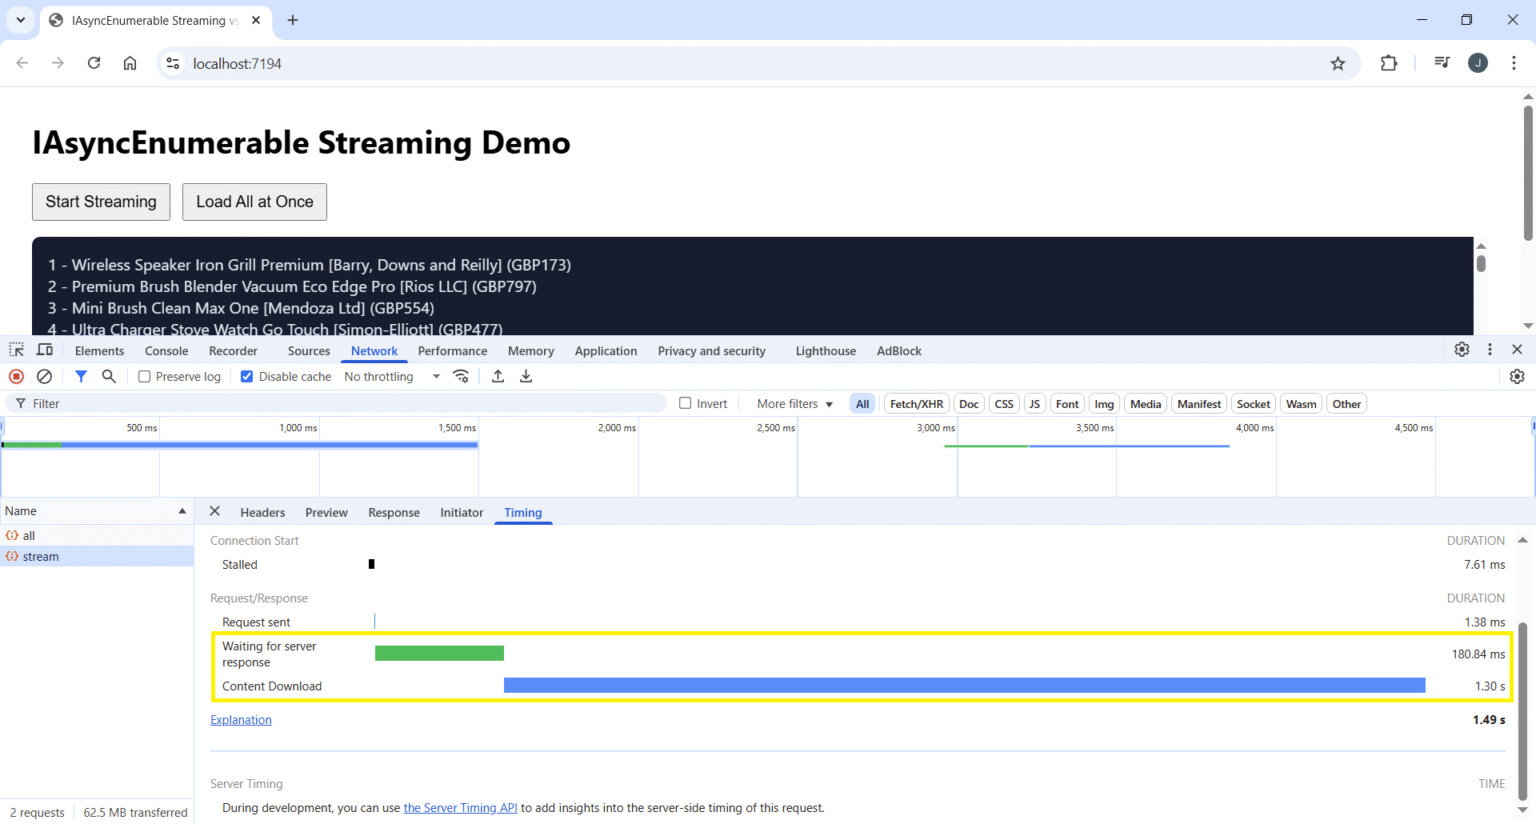This screenshot has height=824, width=1536.
Task: Select the inspect element picker tool
Action: point(15,350)
